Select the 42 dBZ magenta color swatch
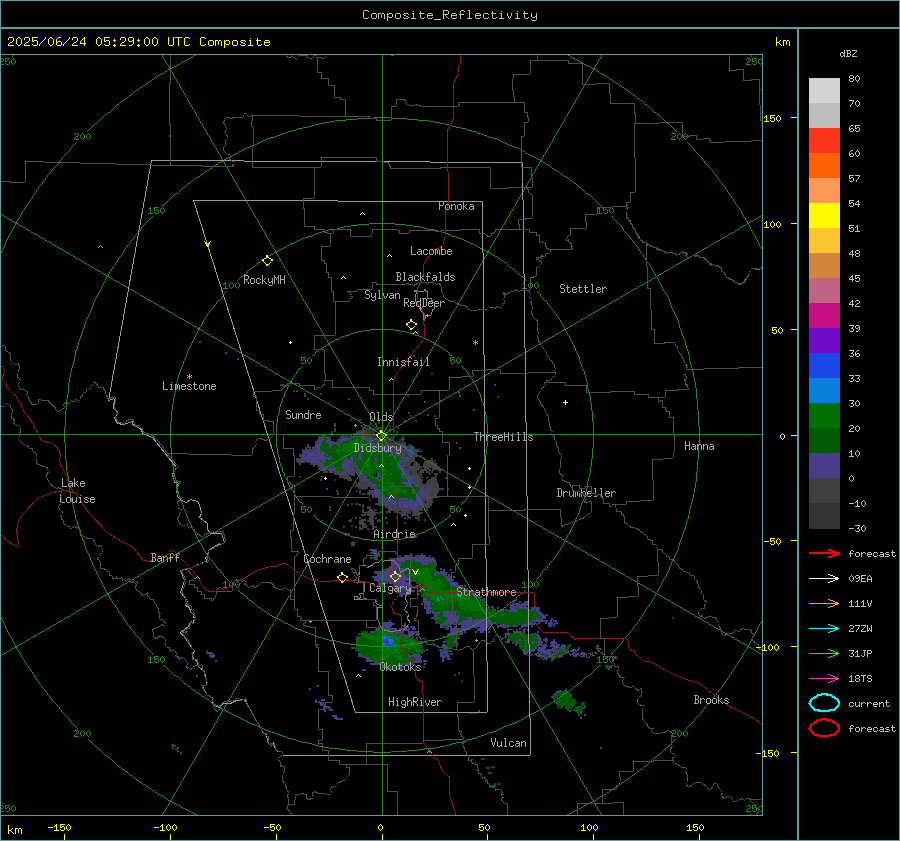 click(x=824, y=315)
